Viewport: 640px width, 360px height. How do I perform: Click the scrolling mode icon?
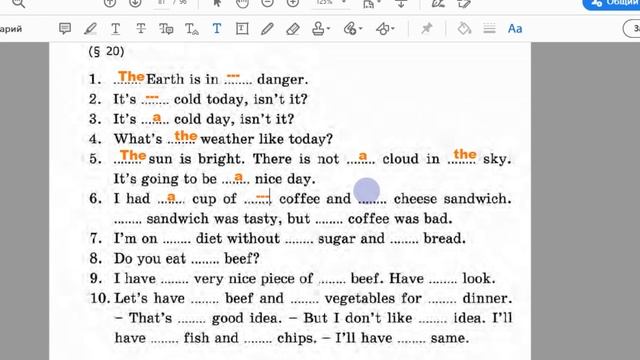click(x=401, y=3)
